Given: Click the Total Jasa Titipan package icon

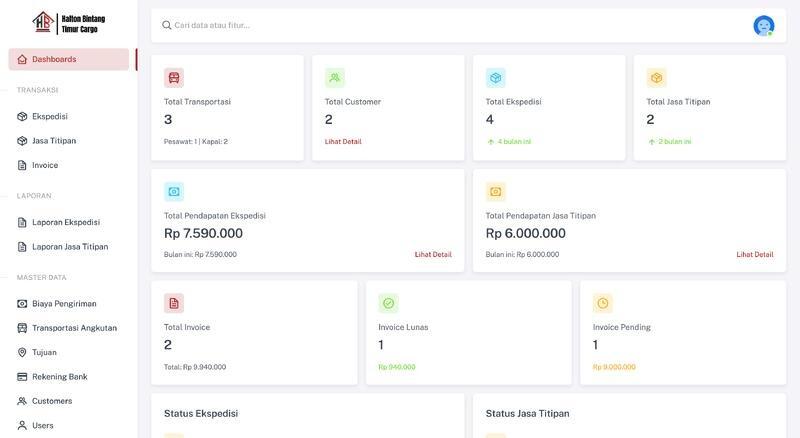Looking at the screenshot, I should click(x=656, y=78).
